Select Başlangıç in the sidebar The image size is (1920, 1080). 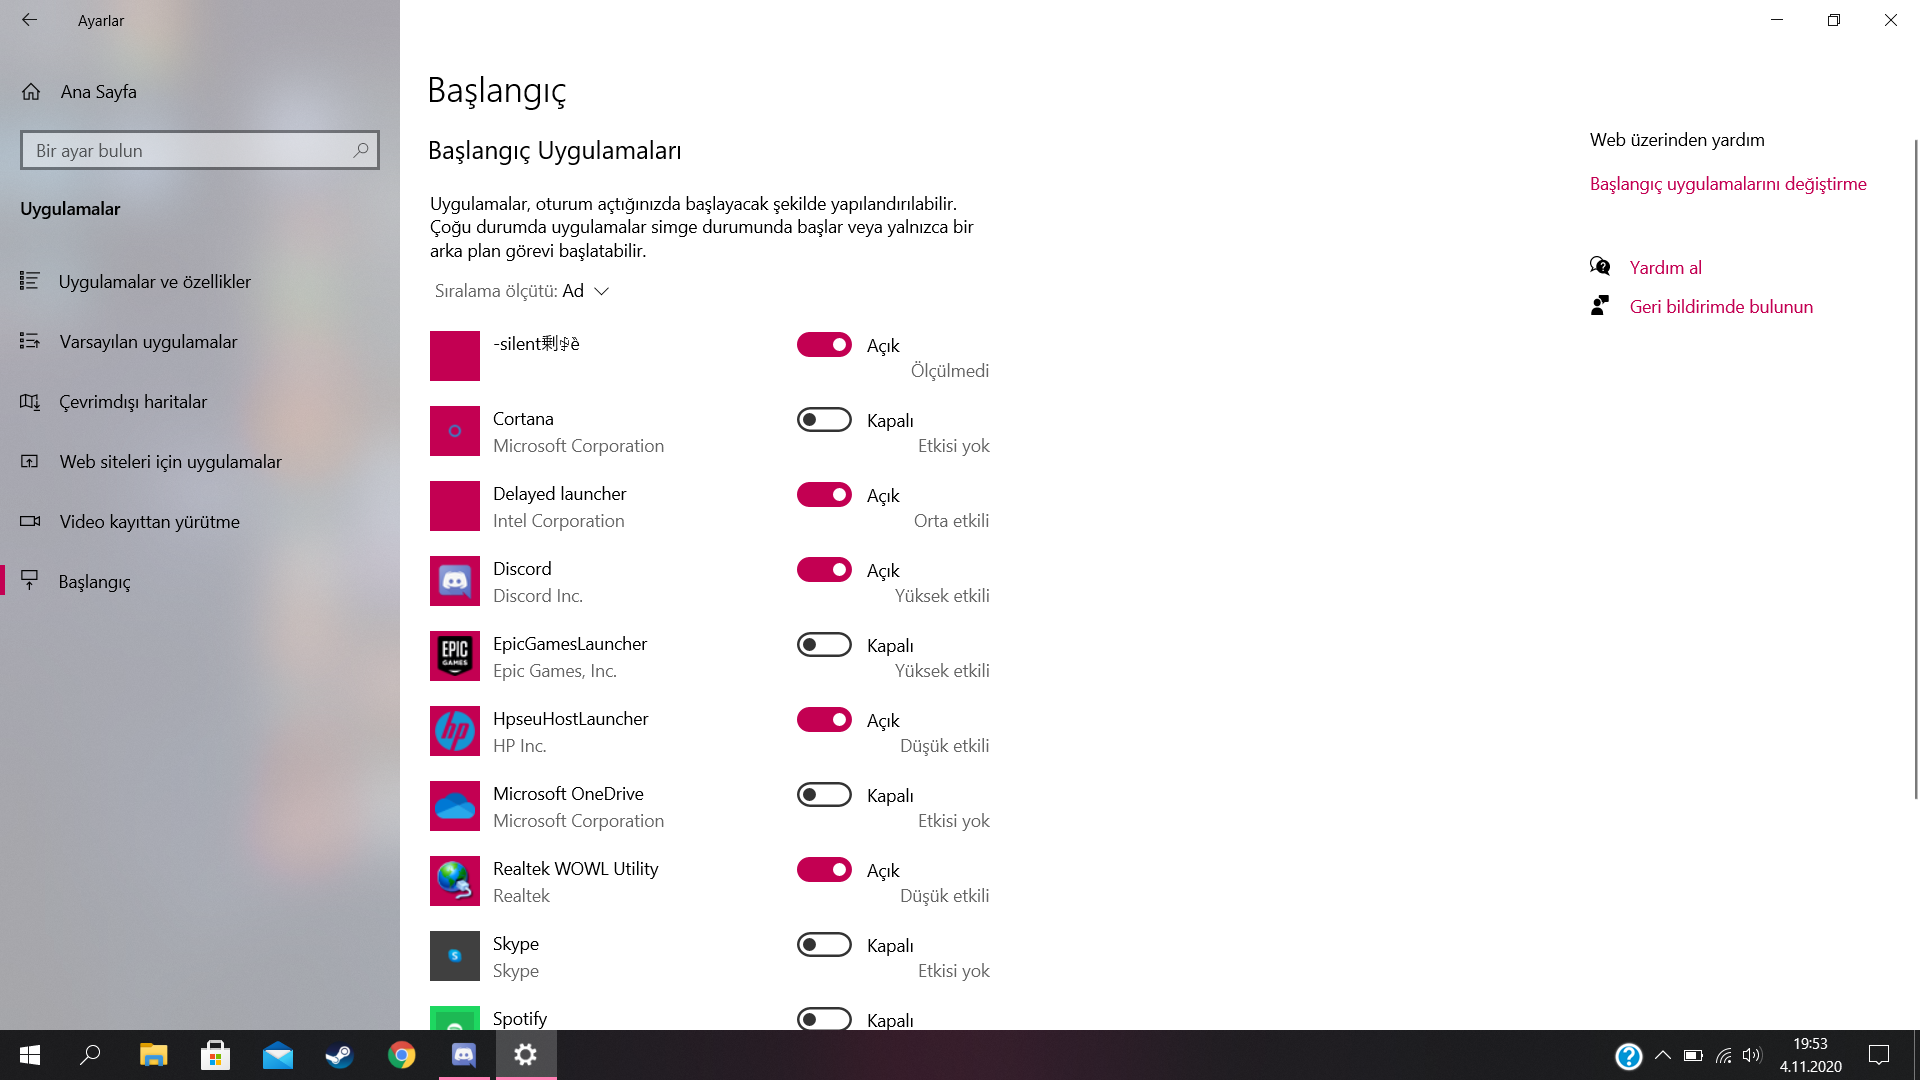pos(200,582)
